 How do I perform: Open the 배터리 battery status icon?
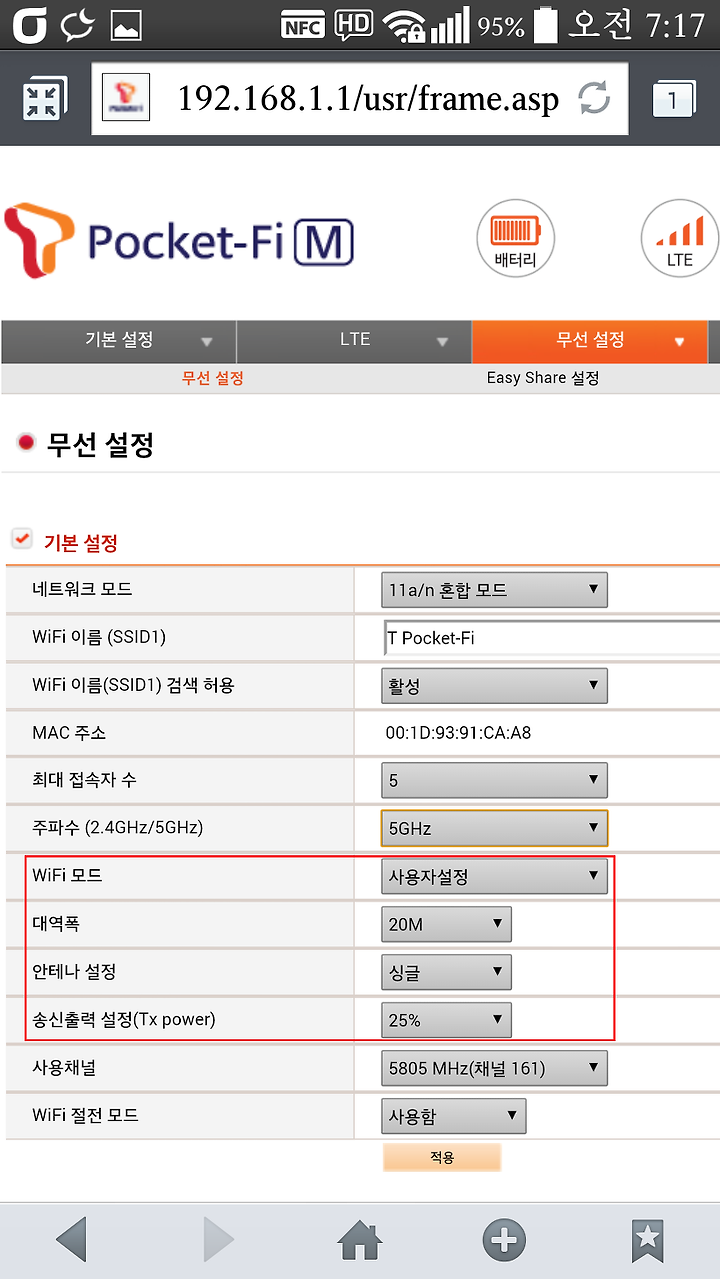(515, 239)
